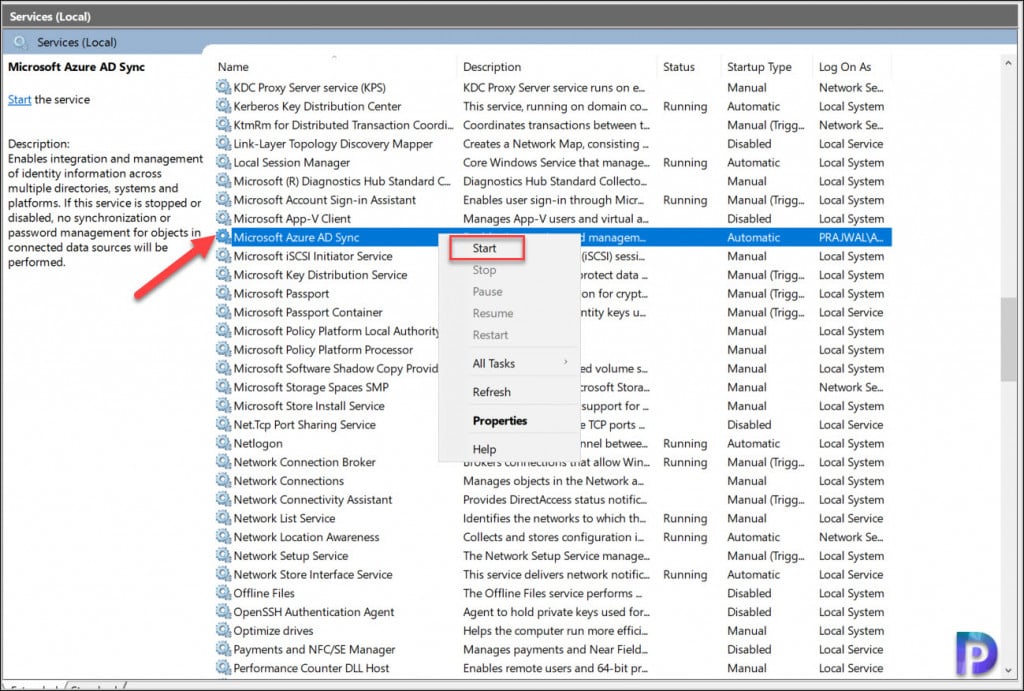Sort services by the Name column header
This screenshot has width=1024, height=691.
[x=233, y=67]
